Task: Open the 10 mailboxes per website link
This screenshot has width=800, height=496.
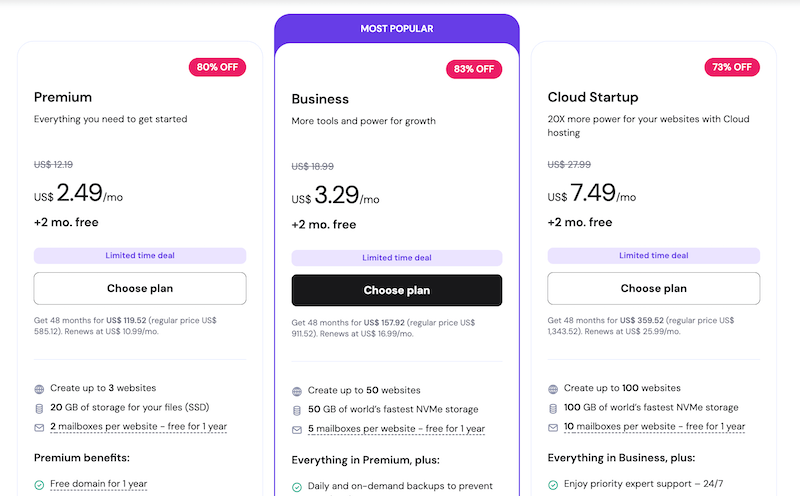Action: 655,426
